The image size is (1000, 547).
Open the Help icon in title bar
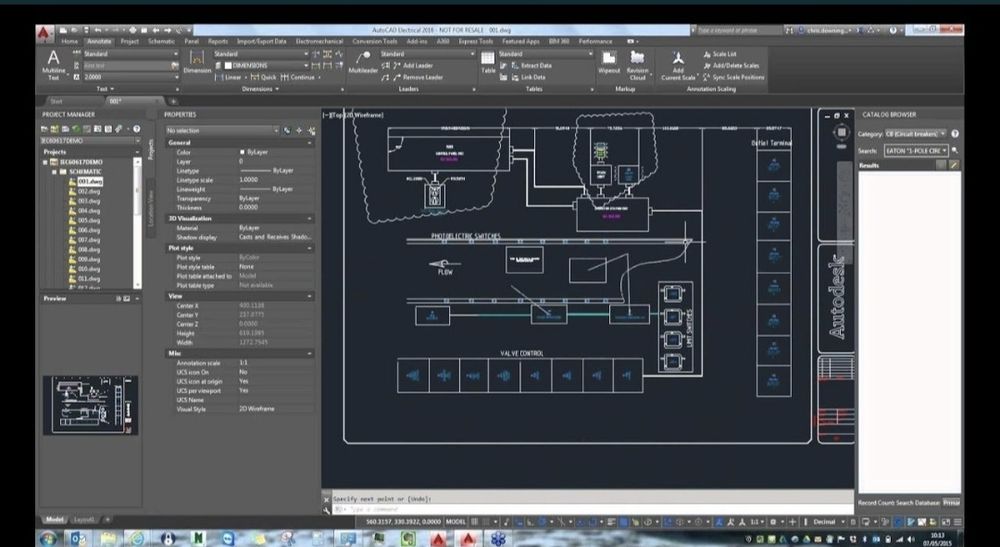click(892, 30)
